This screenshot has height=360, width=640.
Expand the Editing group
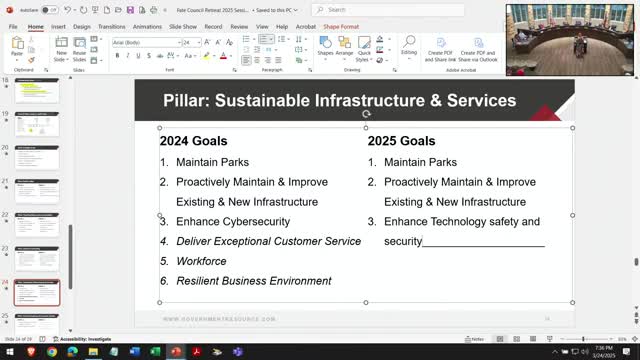(x=409, y=47)
